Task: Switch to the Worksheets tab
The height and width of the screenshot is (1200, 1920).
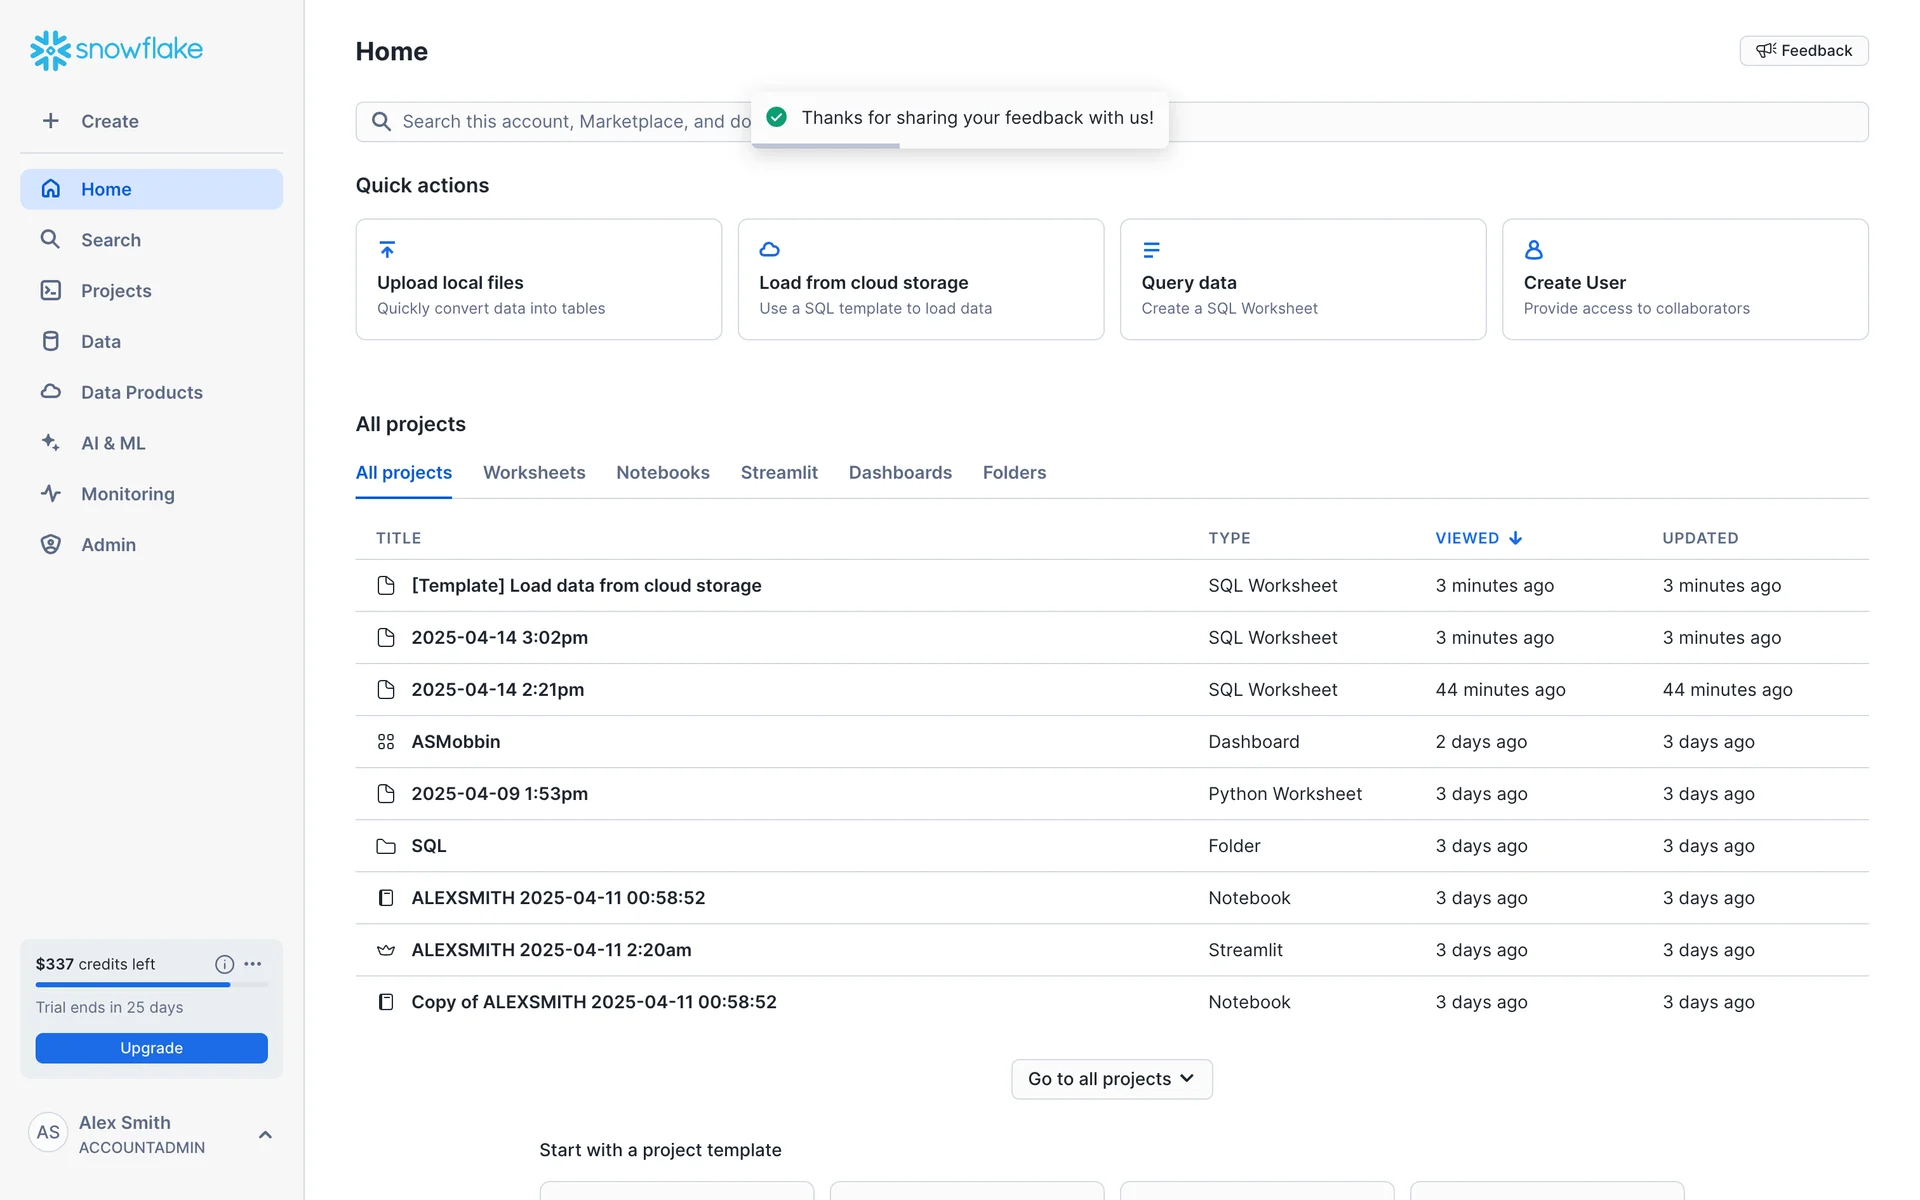Action: click(x=534, y=472)
